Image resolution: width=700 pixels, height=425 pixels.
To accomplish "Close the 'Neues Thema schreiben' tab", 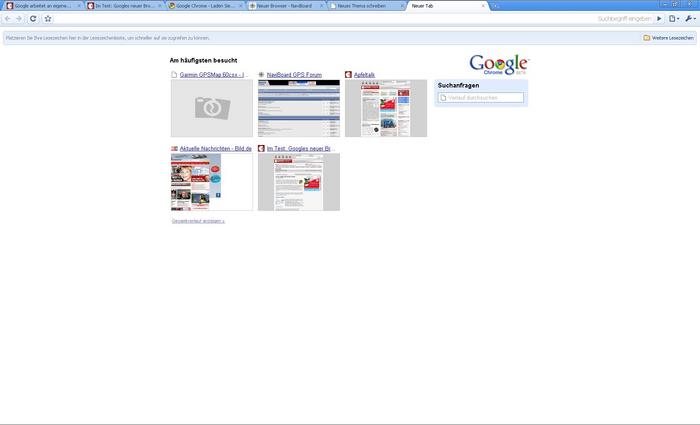I will (x=402, y=6).
